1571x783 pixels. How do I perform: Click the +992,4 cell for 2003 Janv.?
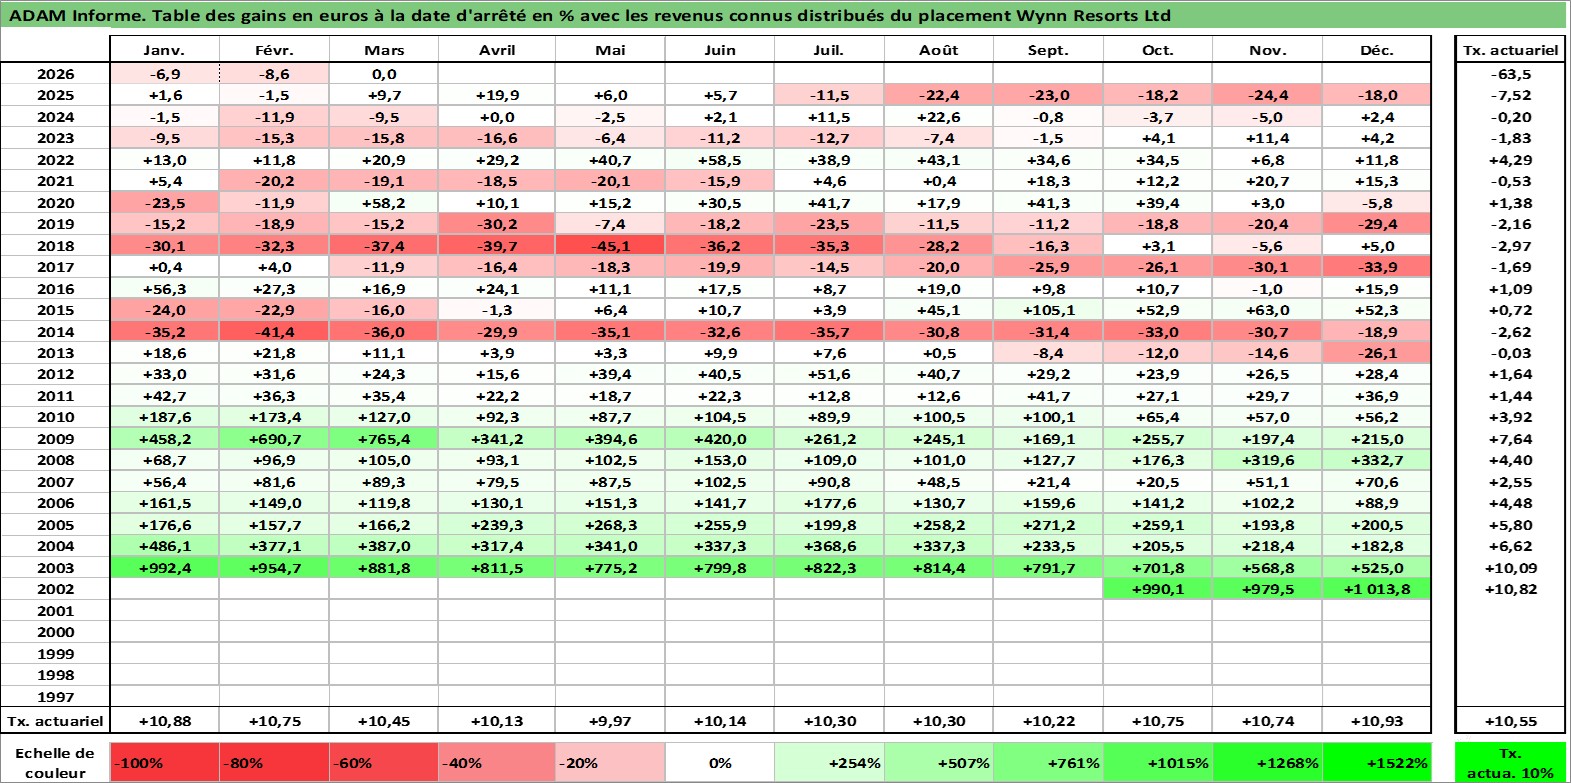coord(165,568)
